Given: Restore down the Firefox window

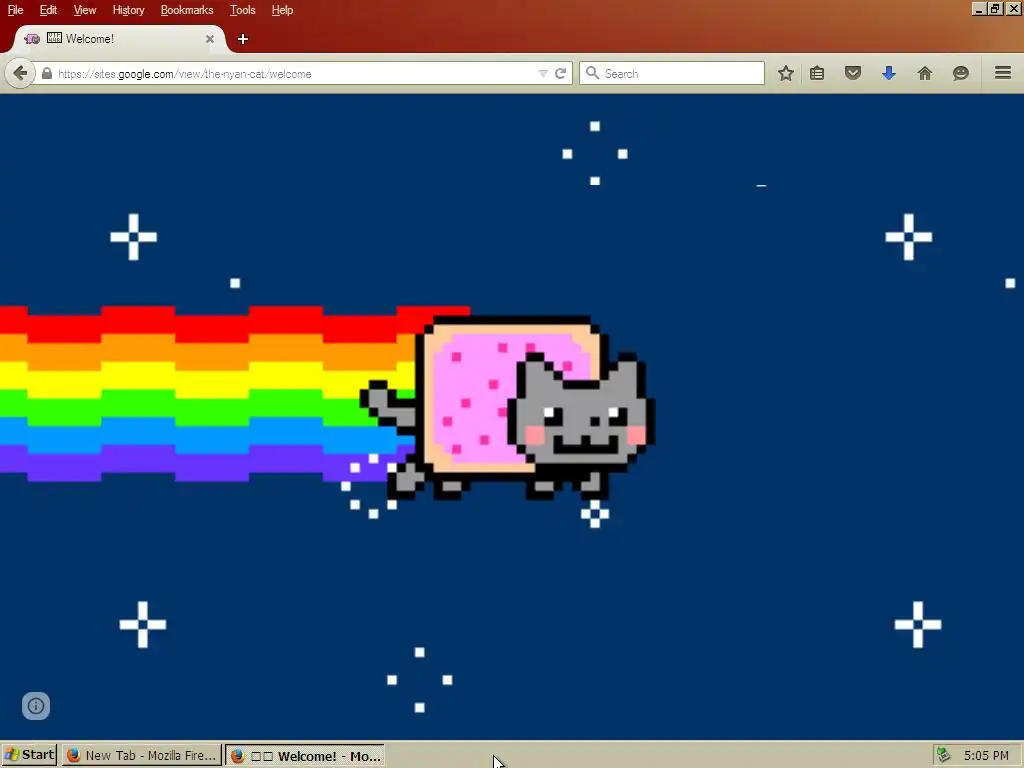Looking at the screenshot, I should pyautogui.click(x=995, y=9).
